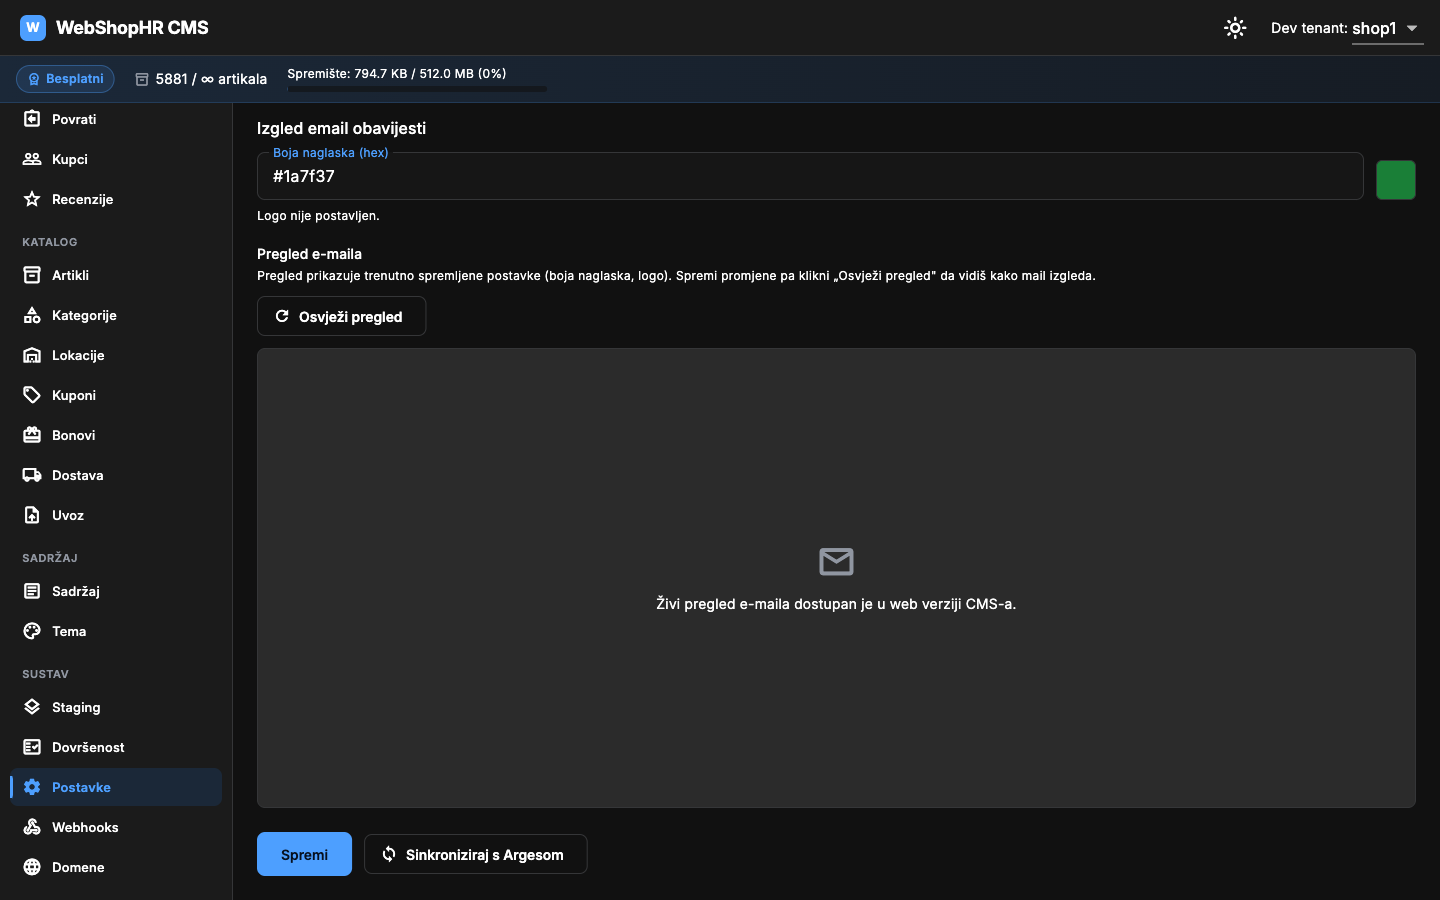Click the '5881 / ∞ artikala' counter

211,79
